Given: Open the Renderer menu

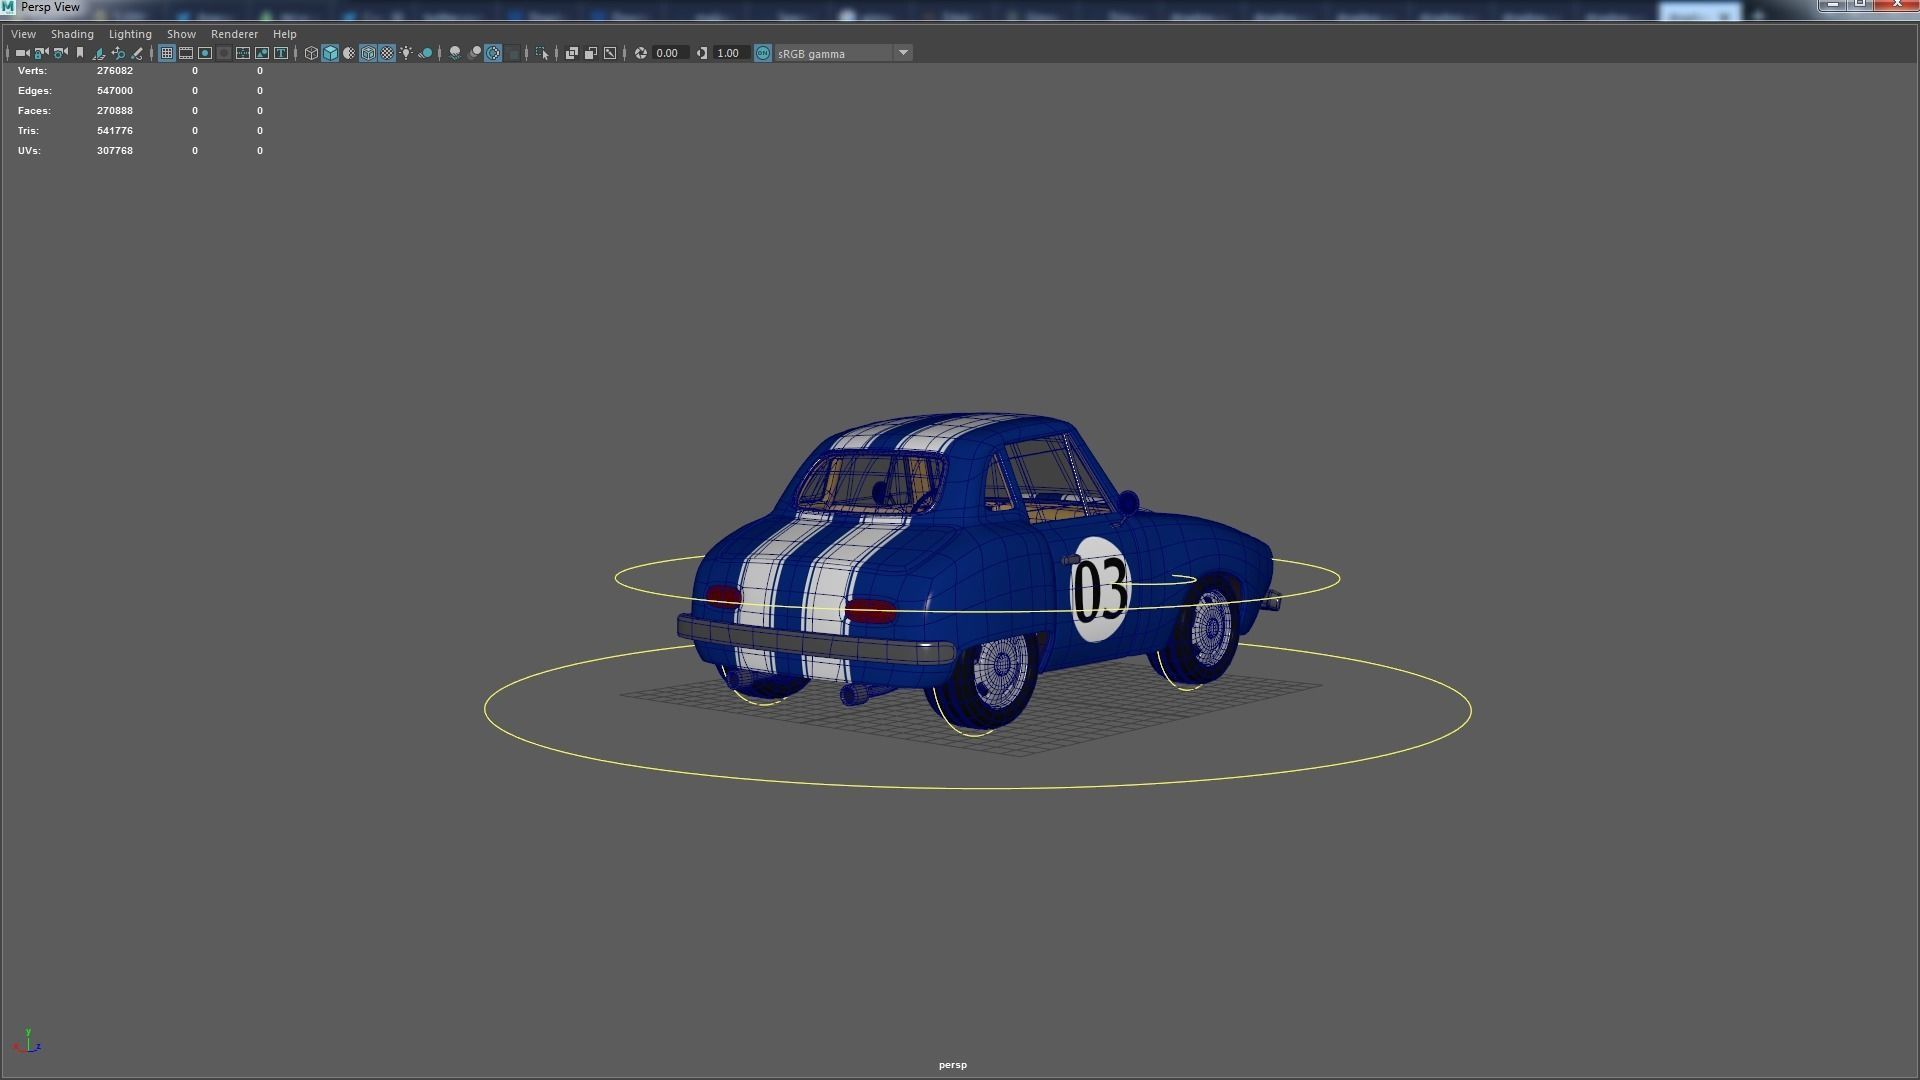Looking at the screenshot, I should (x=234, y=34).
